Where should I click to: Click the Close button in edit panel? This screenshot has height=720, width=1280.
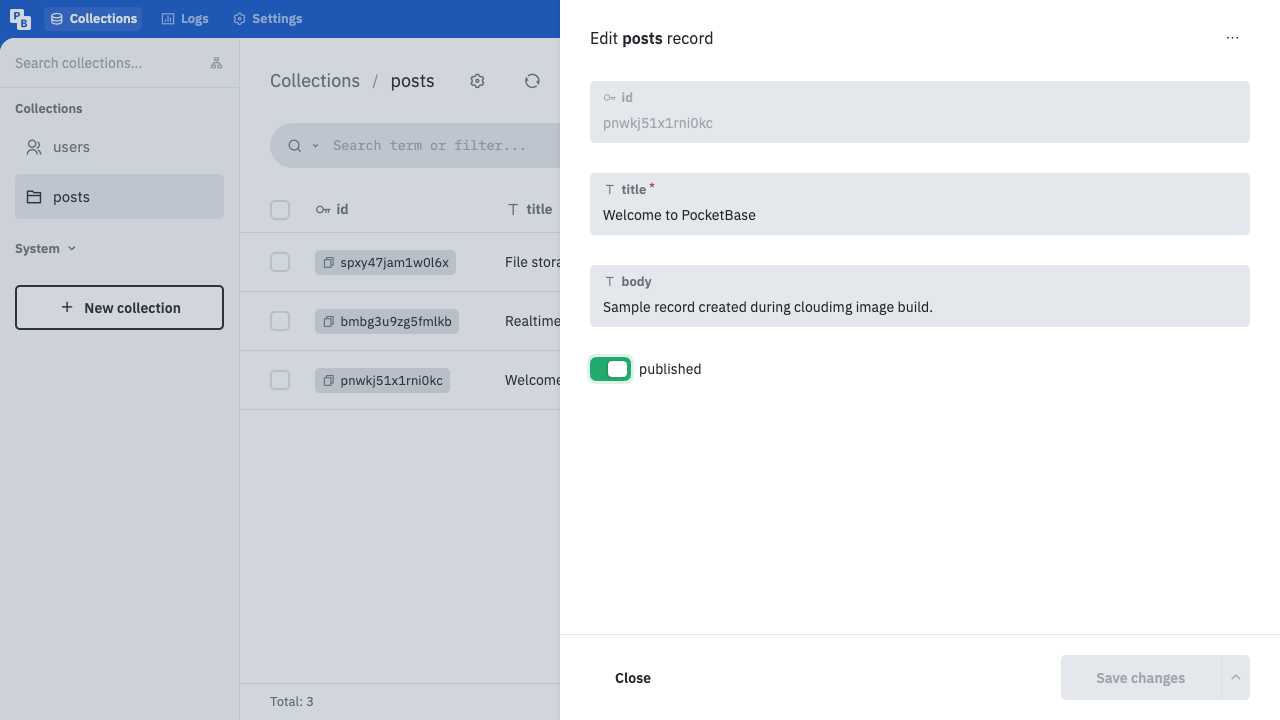(633, 678)
